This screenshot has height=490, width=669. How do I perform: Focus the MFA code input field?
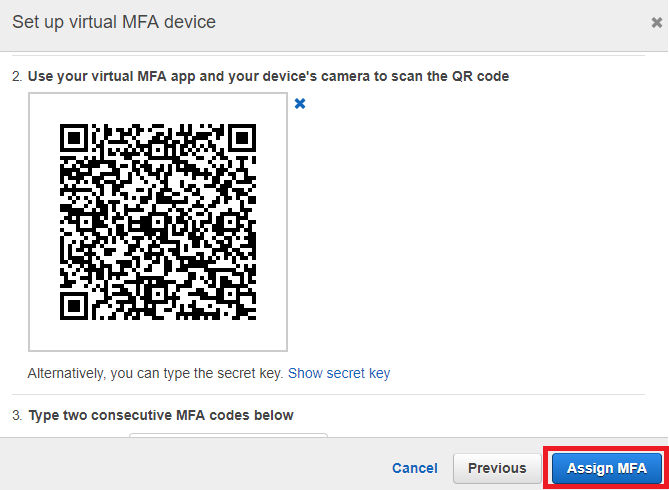[x=228, y=436]
